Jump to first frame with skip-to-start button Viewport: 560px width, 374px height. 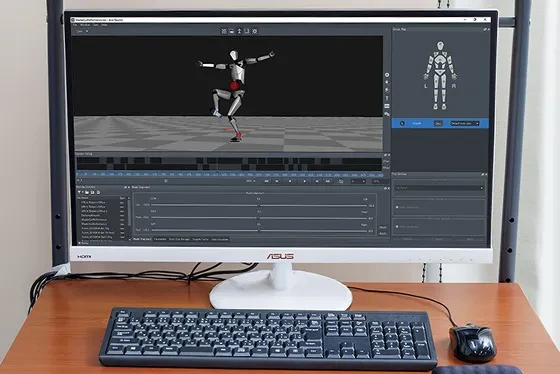click(266, 181)
